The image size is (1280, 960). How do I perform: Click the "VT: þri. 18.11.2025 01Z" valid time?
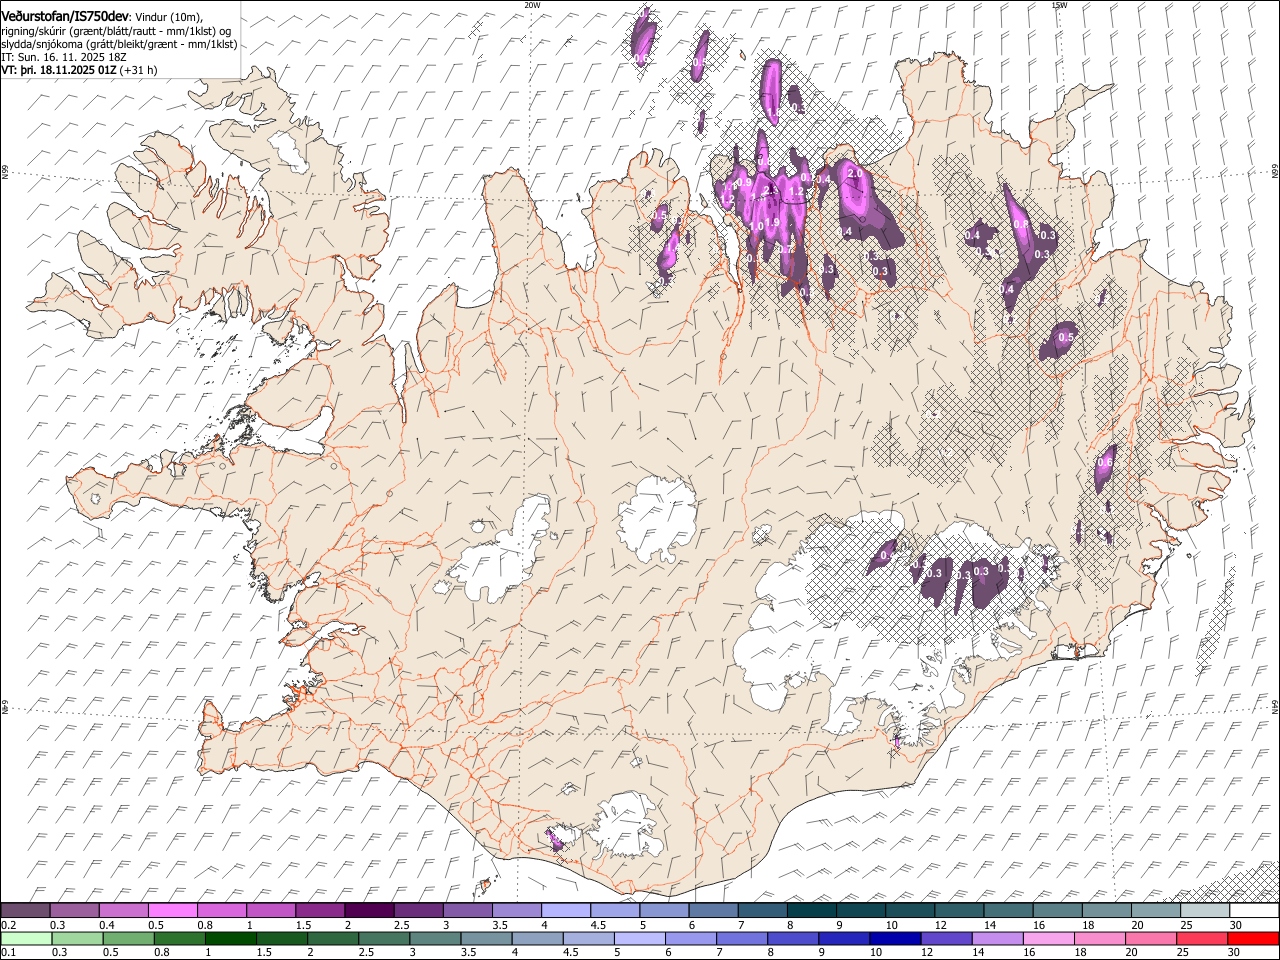59,70
